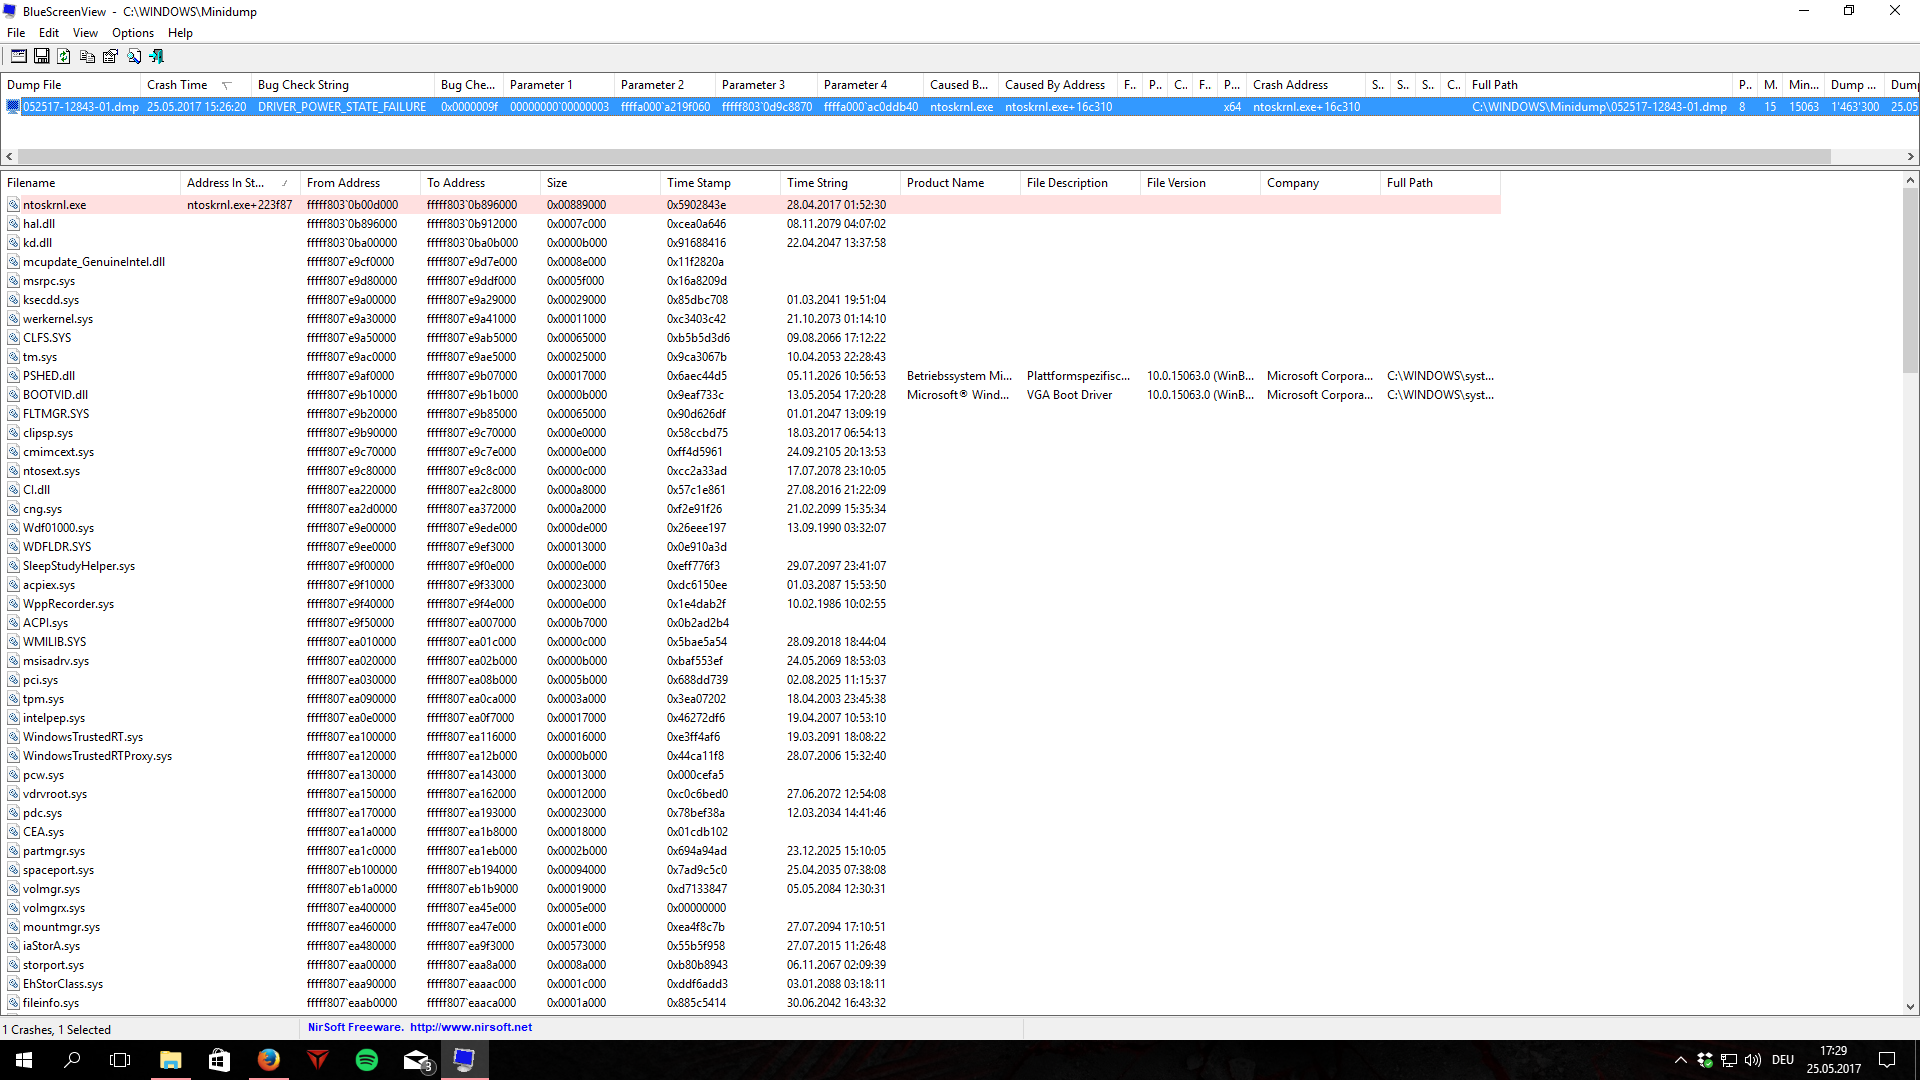Sort crashes by Crash Time column header

pyautogui.click(x=177, y=85)
